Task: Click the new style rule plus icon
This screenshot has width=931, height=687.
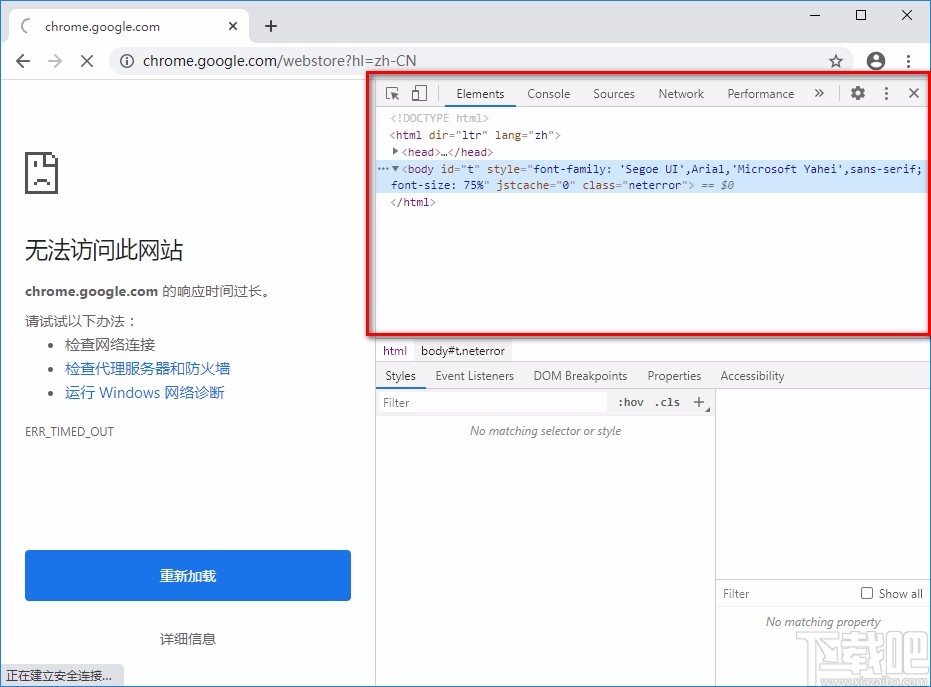Action: tap(700, 402)
